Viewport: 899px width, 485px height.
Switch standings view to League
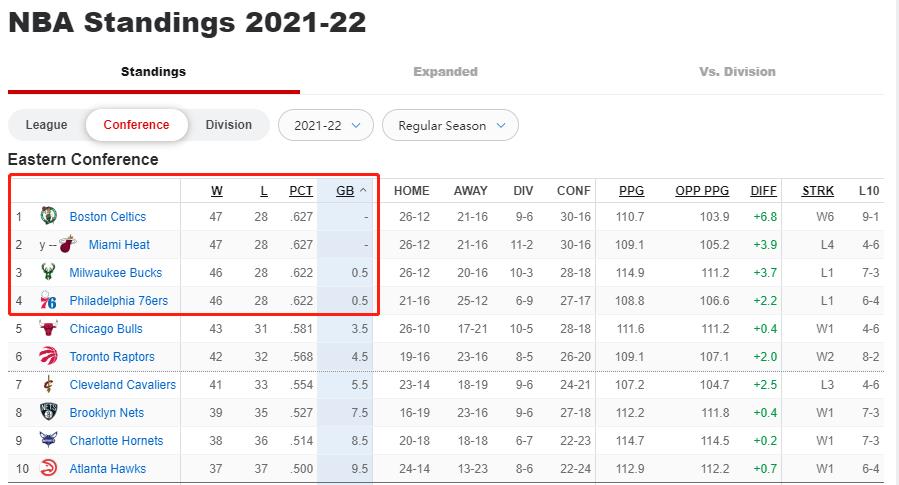point(46,125)
